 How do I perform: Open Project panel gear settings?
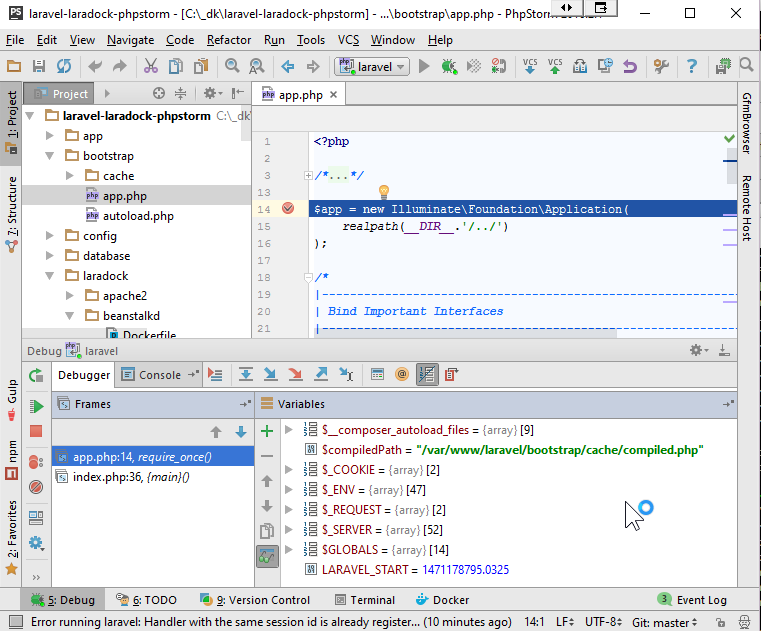(212, 93)
